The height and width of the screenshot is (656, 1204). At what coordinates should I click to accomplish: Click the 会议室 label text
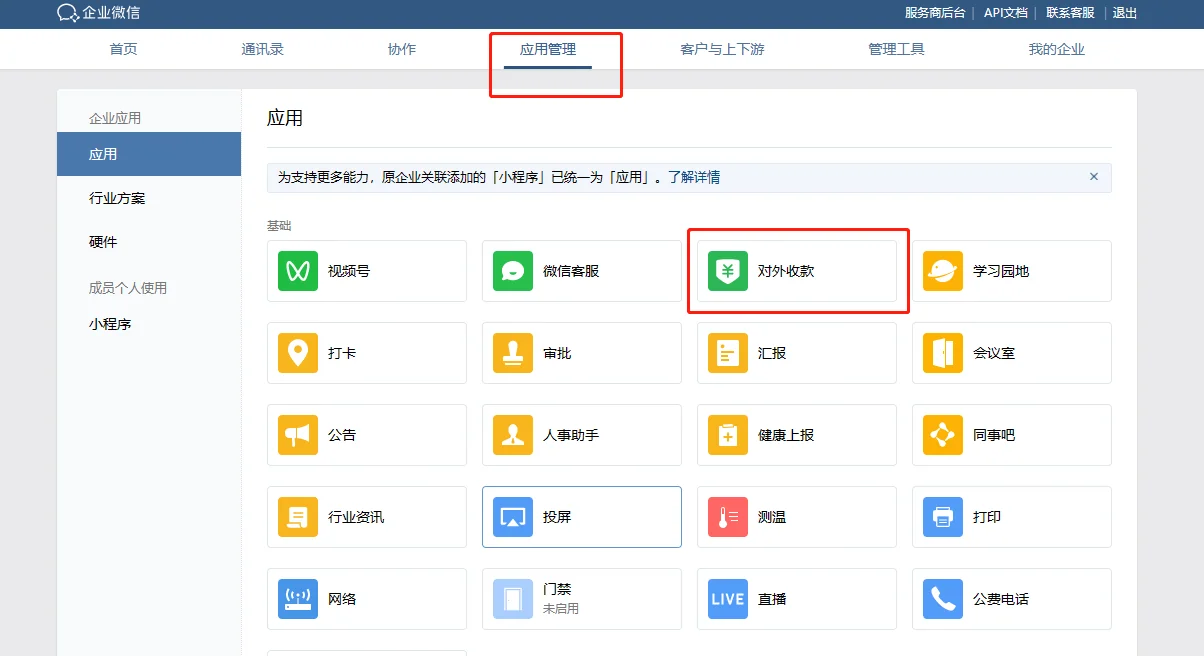point(994,353)
